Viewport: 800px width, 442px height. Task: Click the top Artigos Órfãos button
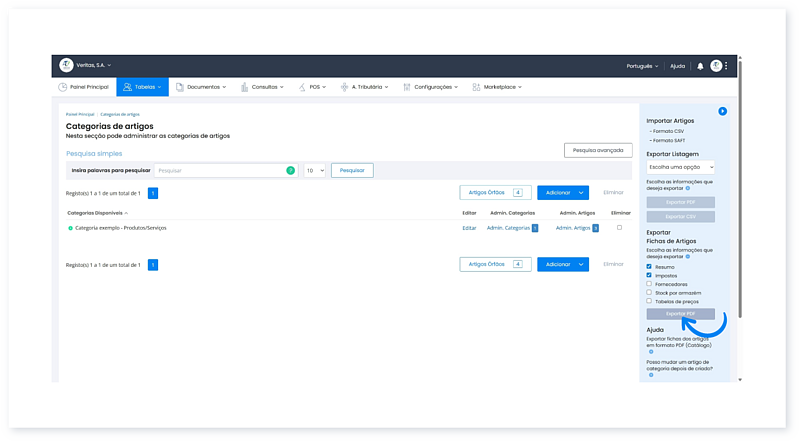[495, 192]
